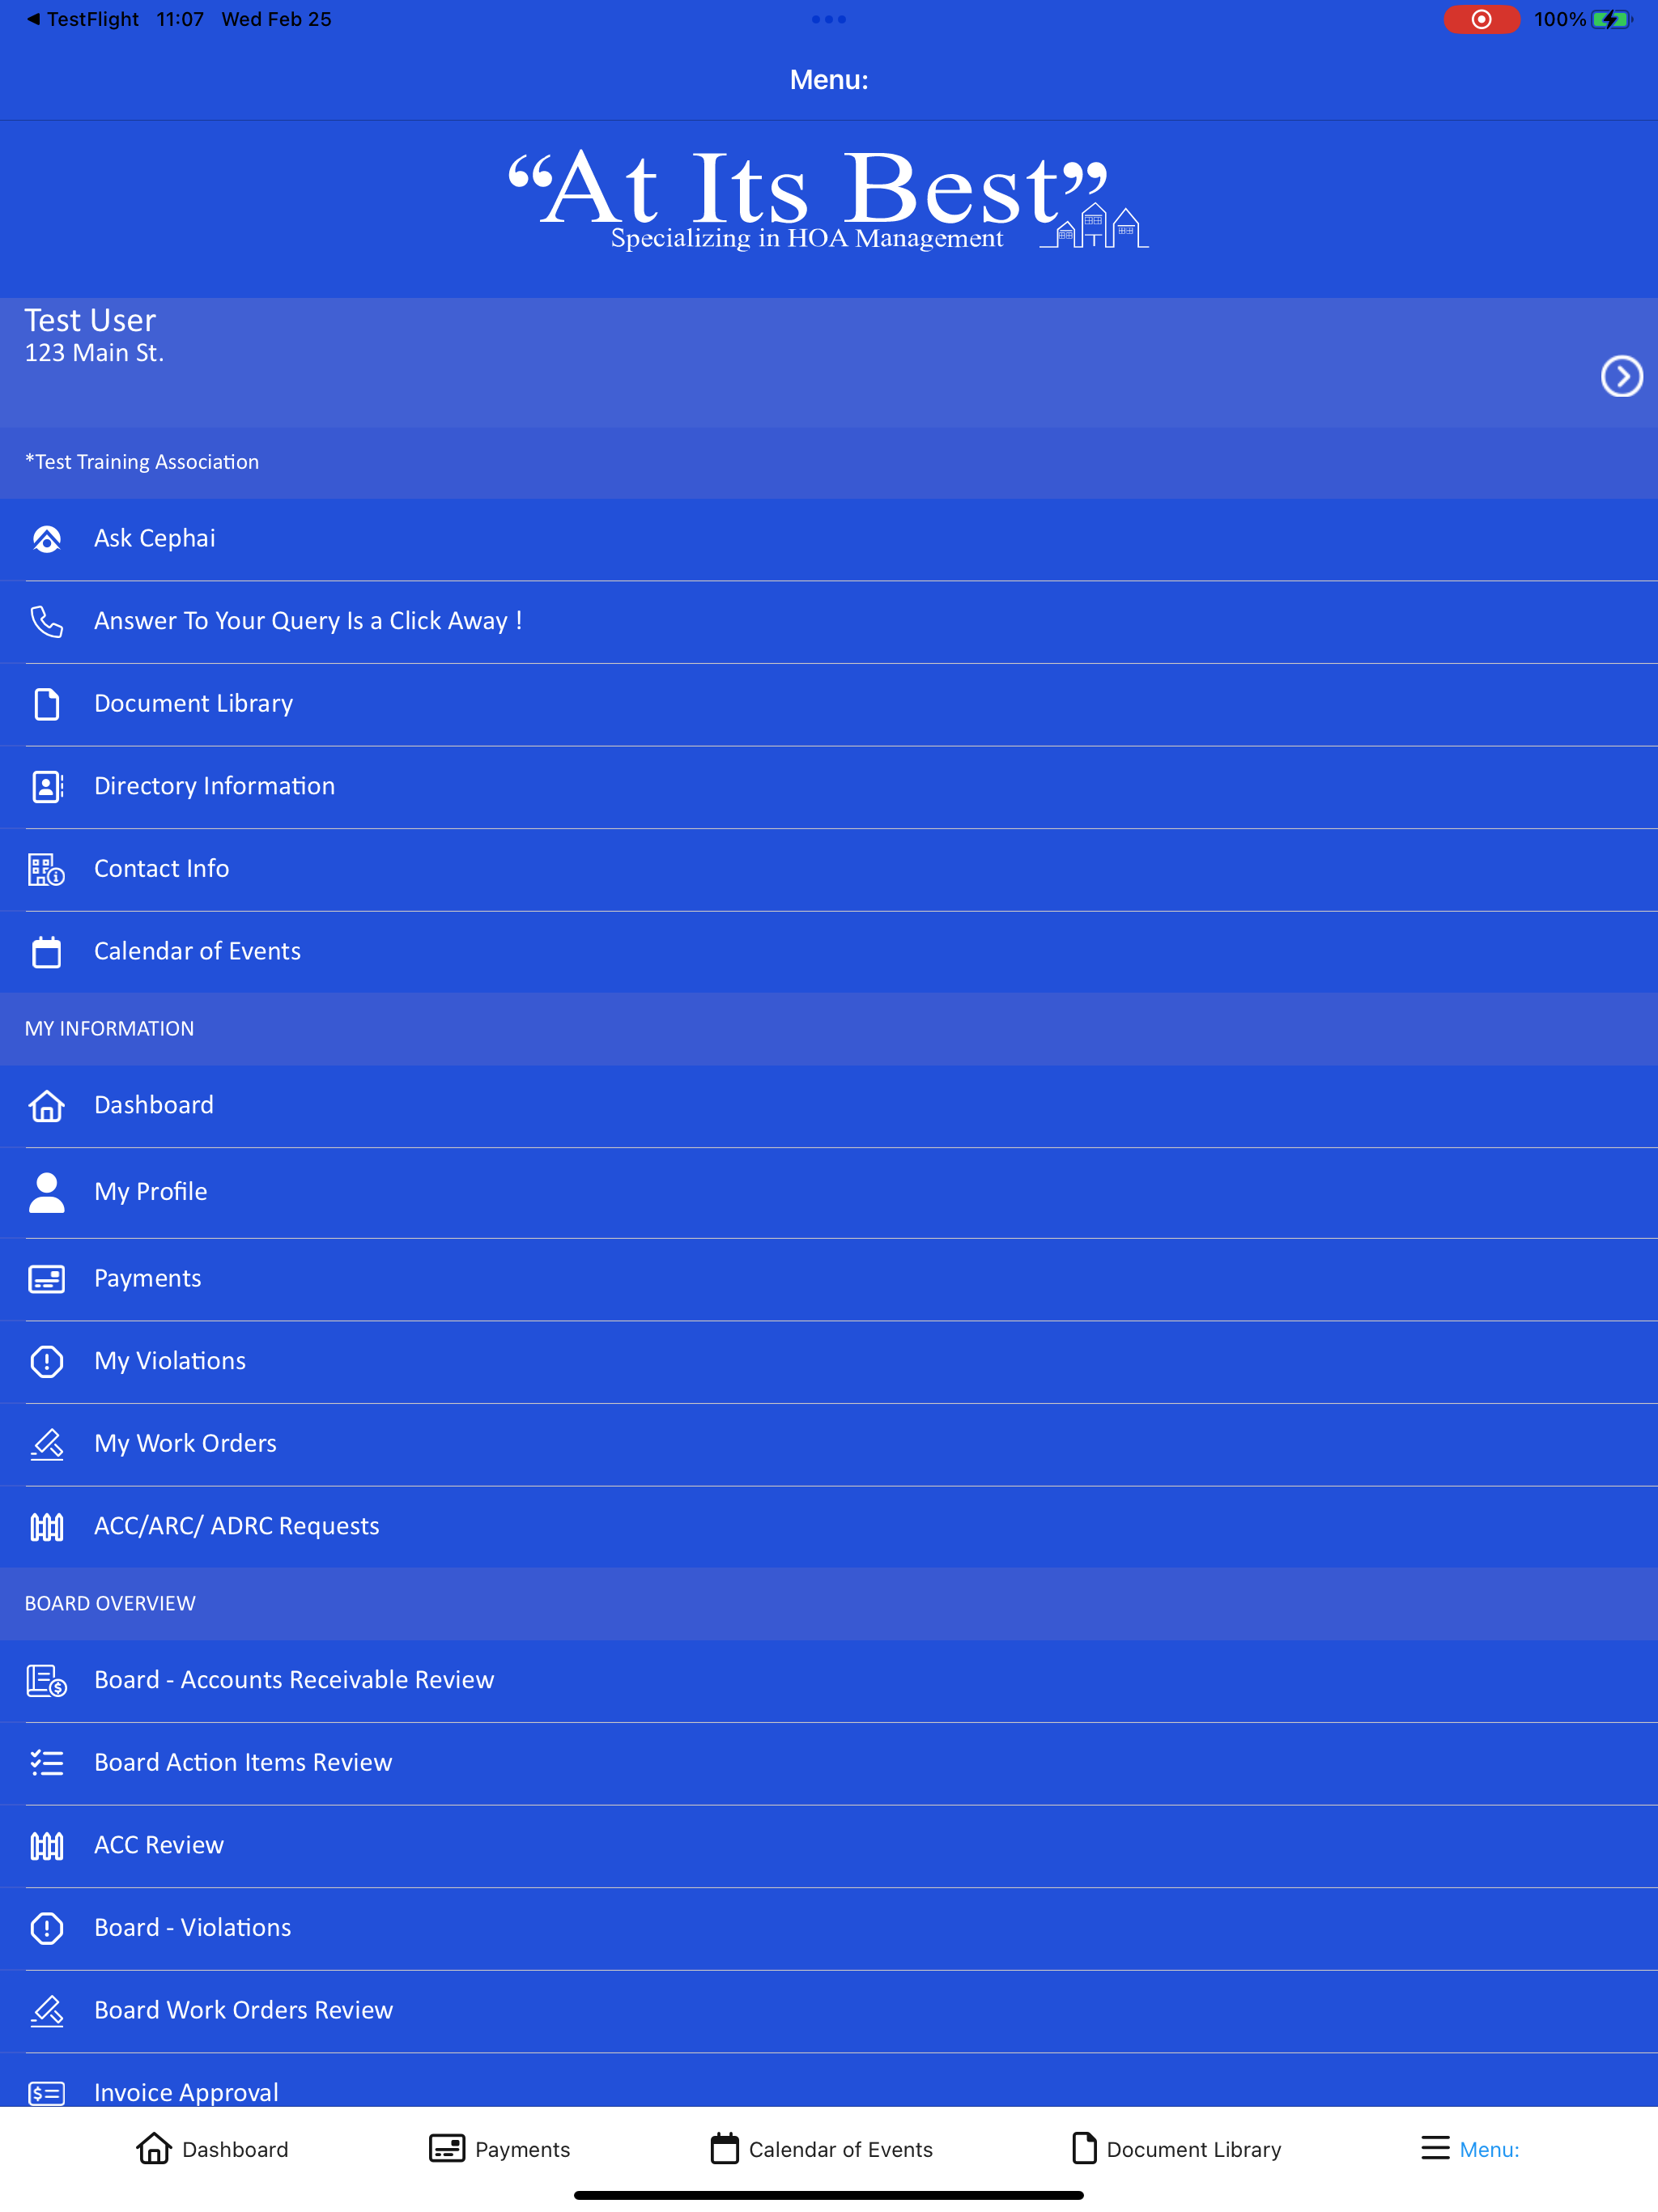Tap the Calendar of Events icon in menu list
This screenshot has width=1658, height=2212.
tap(46, 952)
